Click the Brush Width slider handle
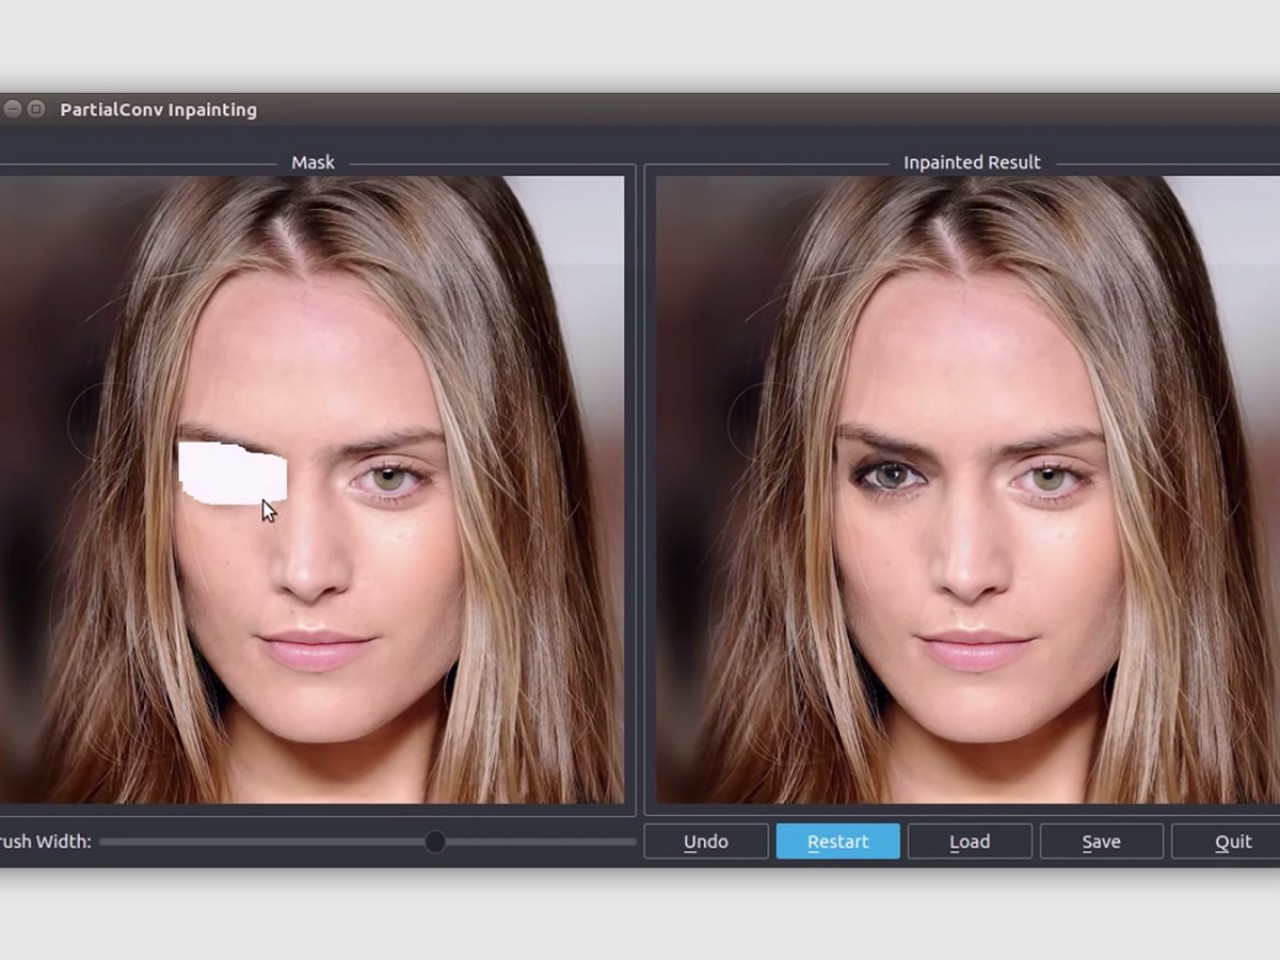1280x960 pixels. point(435,842)
